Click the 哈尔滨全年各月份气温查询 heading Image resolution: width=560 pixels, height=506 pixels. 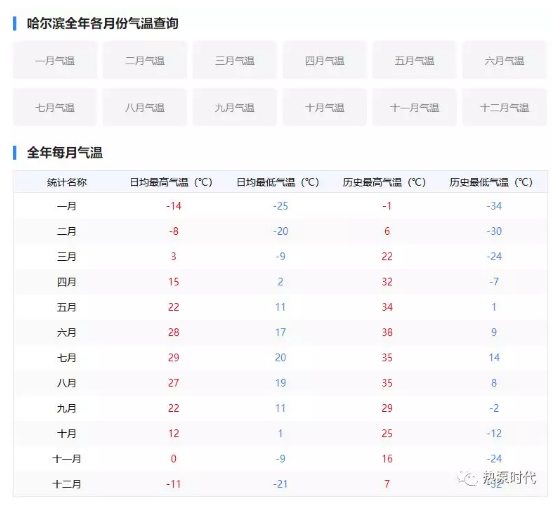pyautogui.click(x=102, y=23)
